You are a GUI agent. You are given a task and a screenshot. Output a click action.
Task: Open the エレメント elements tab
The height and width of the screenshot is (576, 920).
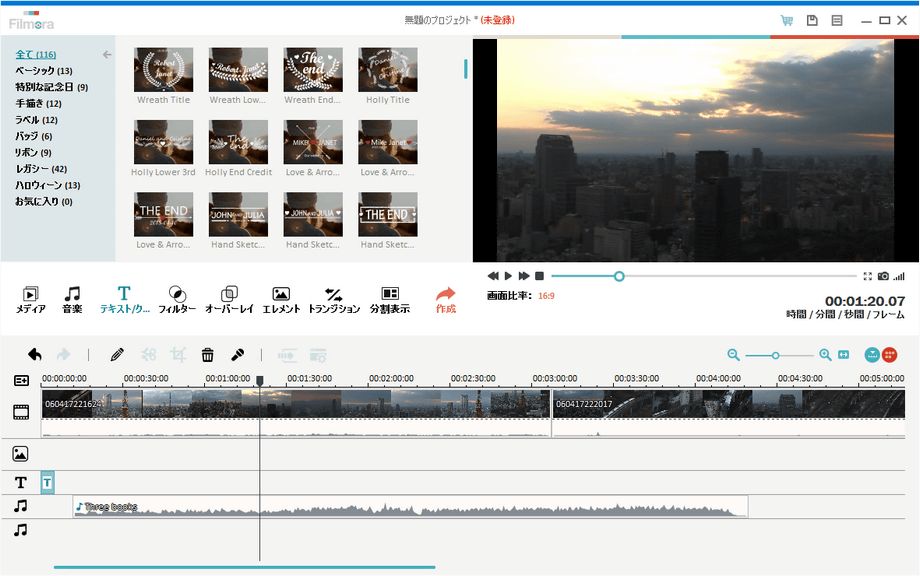[x=281, y=299]
